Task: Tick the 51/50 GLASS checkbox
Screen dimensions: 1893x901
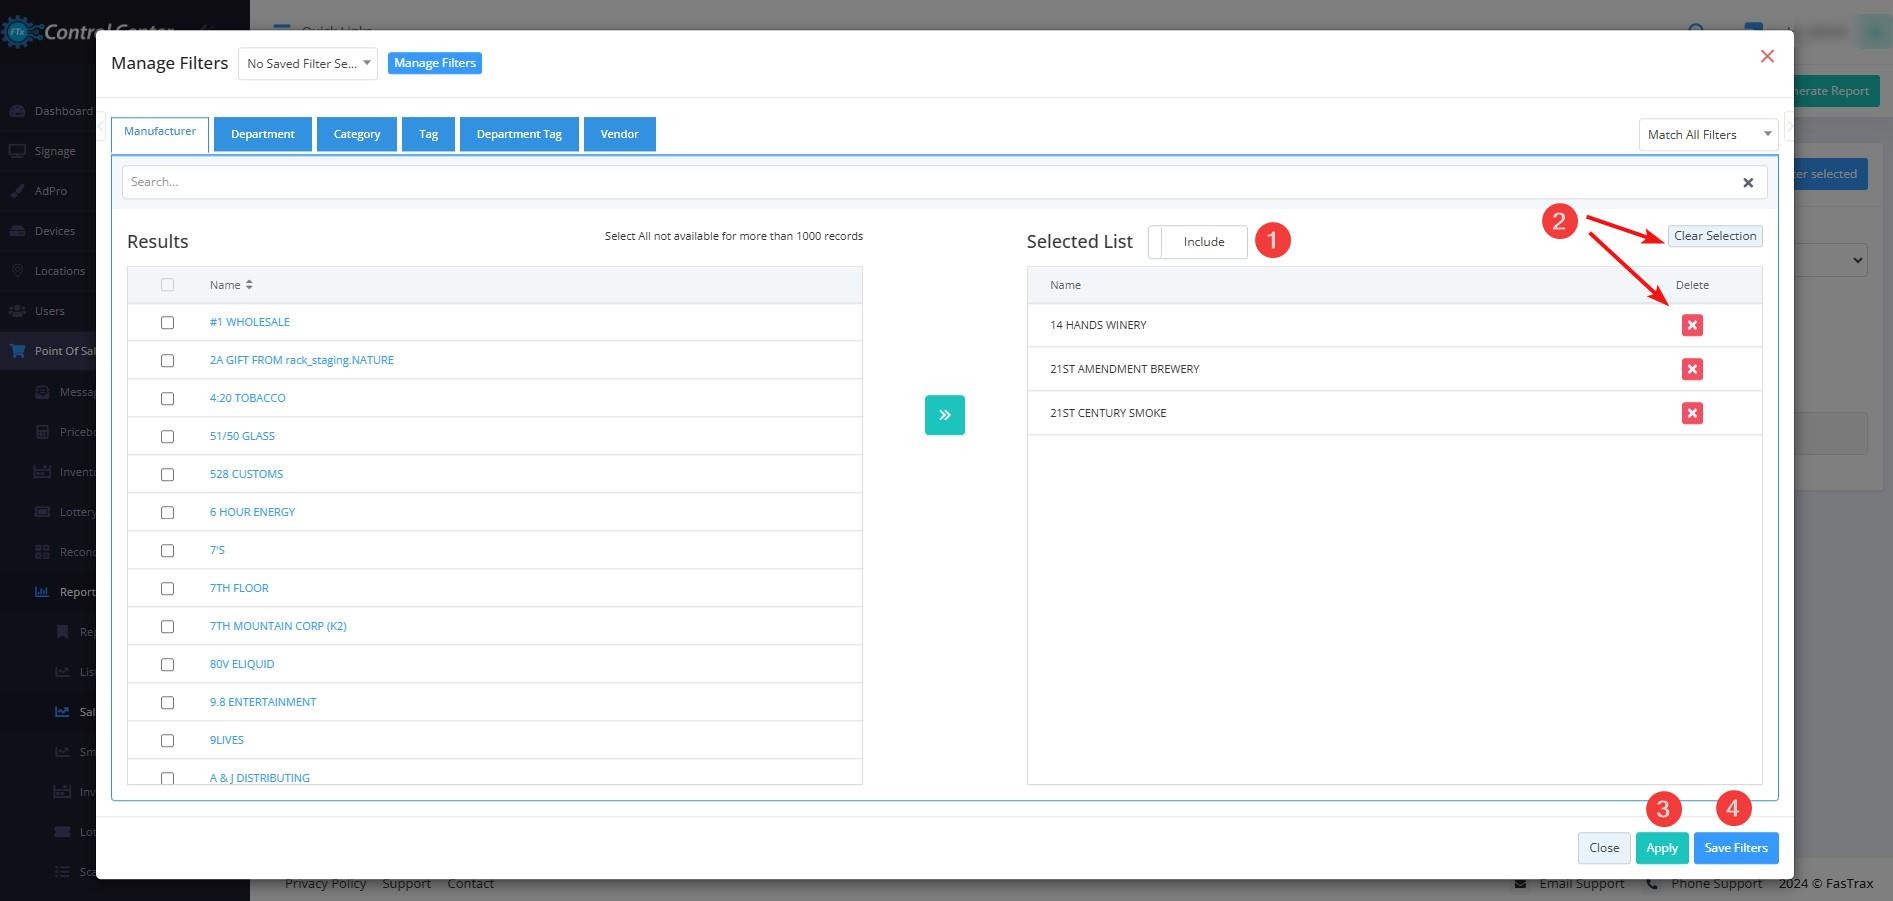Action: point(167,437)
